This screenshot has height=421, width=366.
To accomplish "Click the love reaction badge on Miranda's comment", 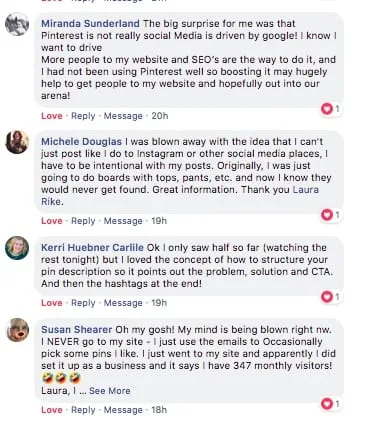I will click(331, 109).
